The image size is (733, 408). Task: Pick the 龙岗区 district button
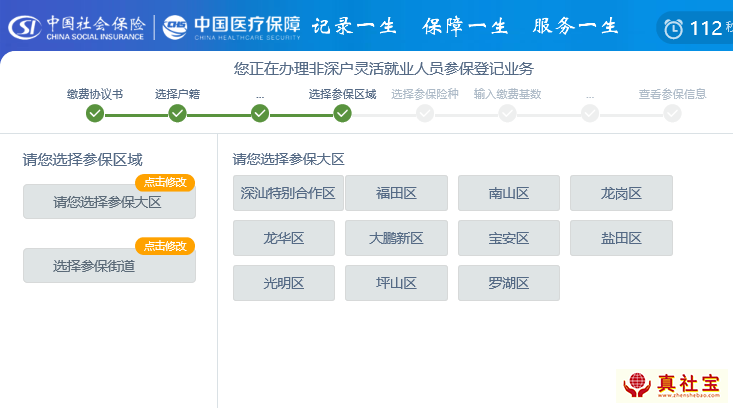click(x=621, y=193)
